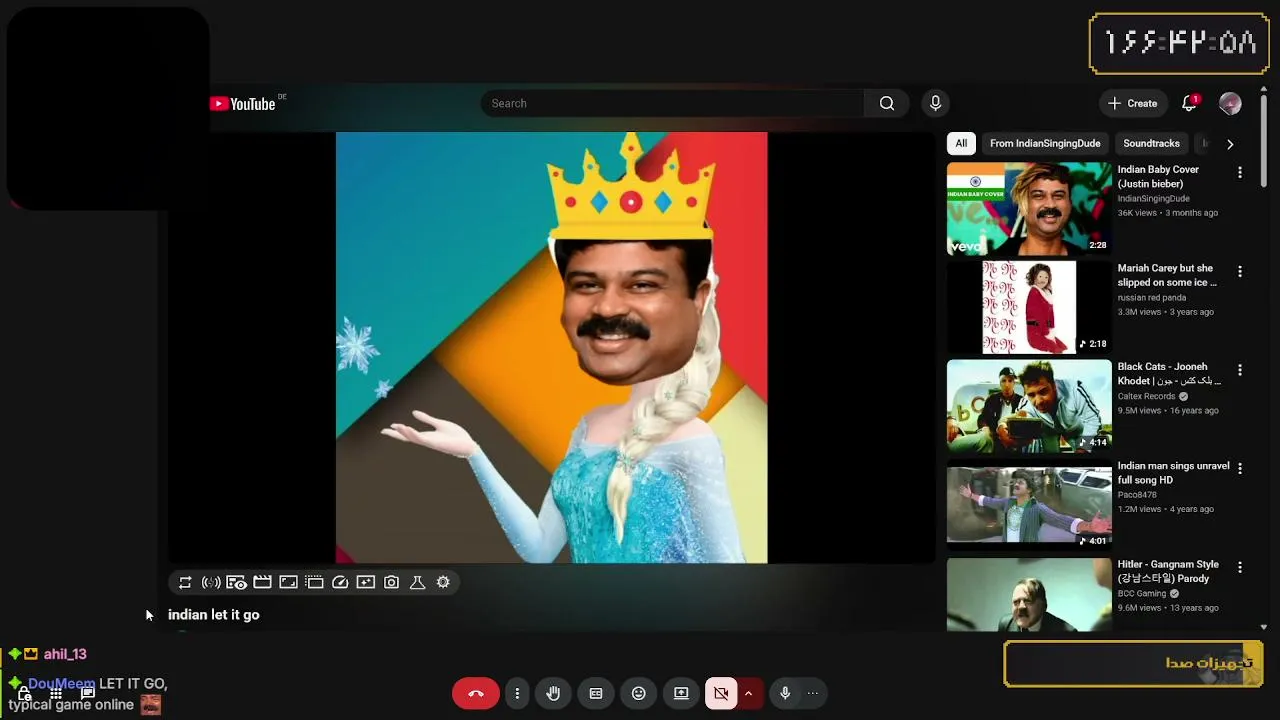
Task: Click the Hitler Gangnam Style thumbnail
Action: point(1029,594)
